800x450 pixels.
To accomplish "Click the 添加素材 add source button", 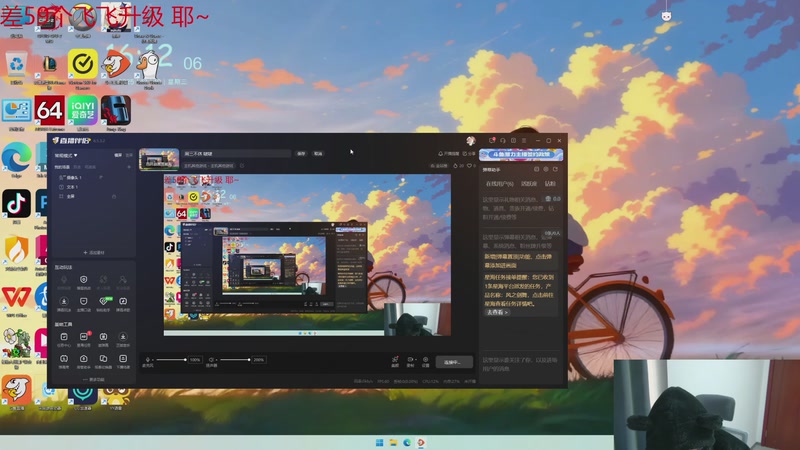I will pyautogui.click(x=94, y=253).
